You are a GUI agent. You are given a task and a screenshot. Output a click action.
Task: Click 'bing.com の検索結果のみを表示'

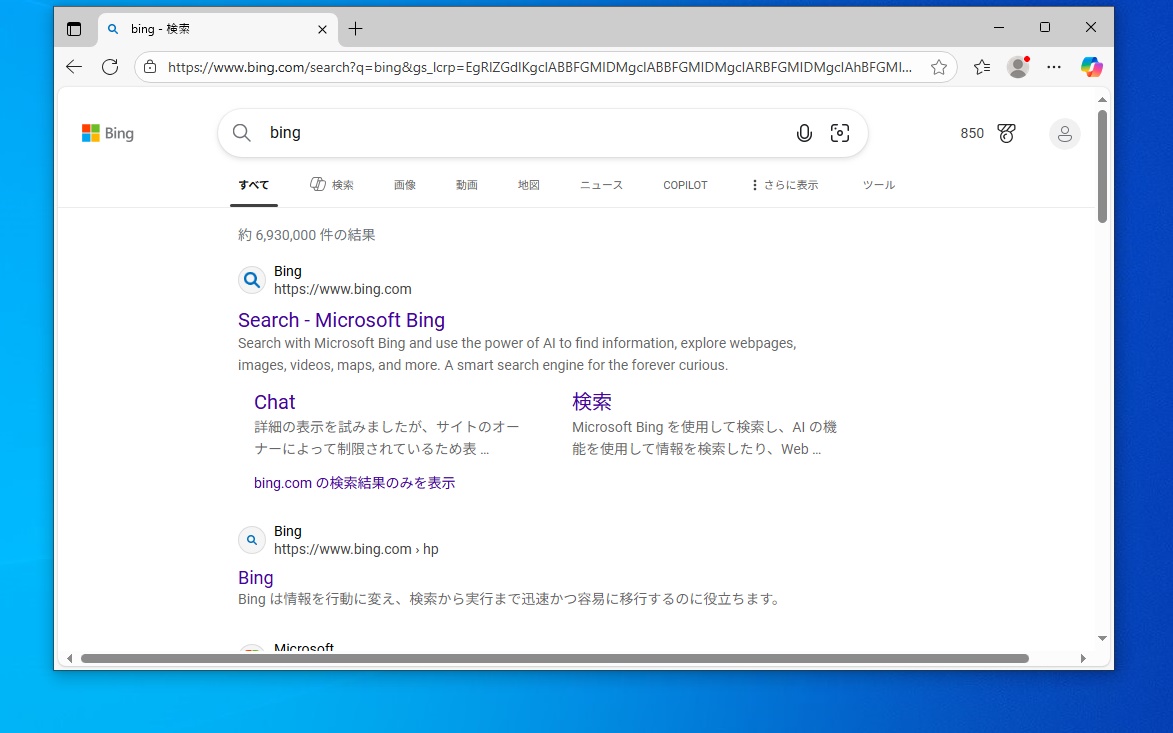tap(355, 483)
